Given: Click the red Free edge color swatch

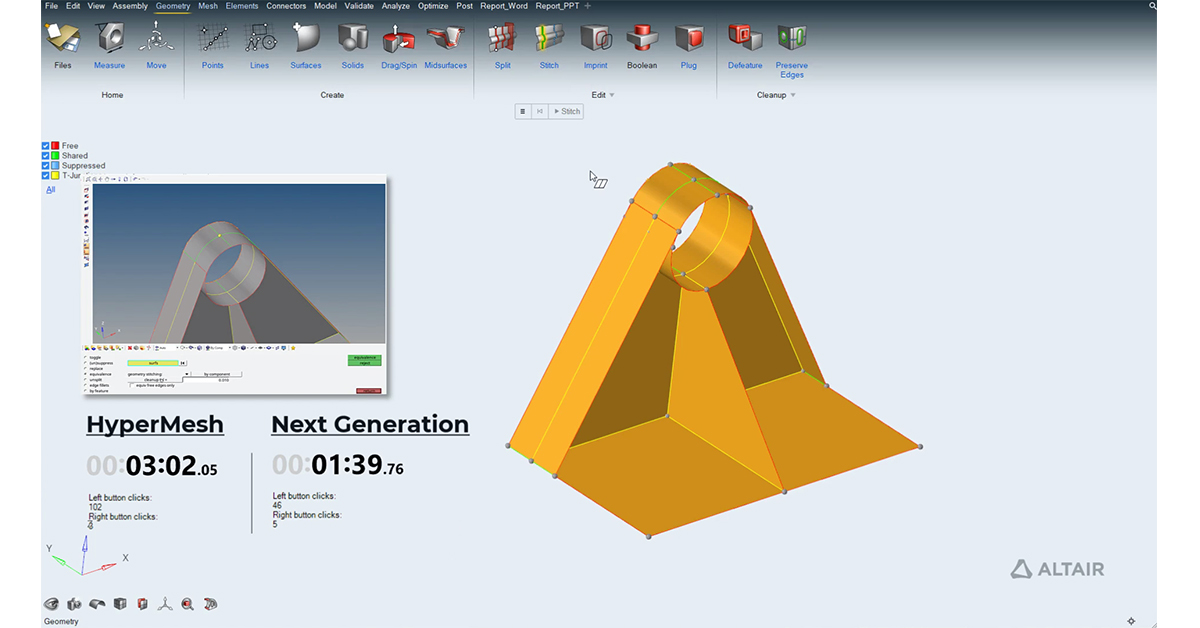Looking at the screenshot, I should click(x=55, y=146).
